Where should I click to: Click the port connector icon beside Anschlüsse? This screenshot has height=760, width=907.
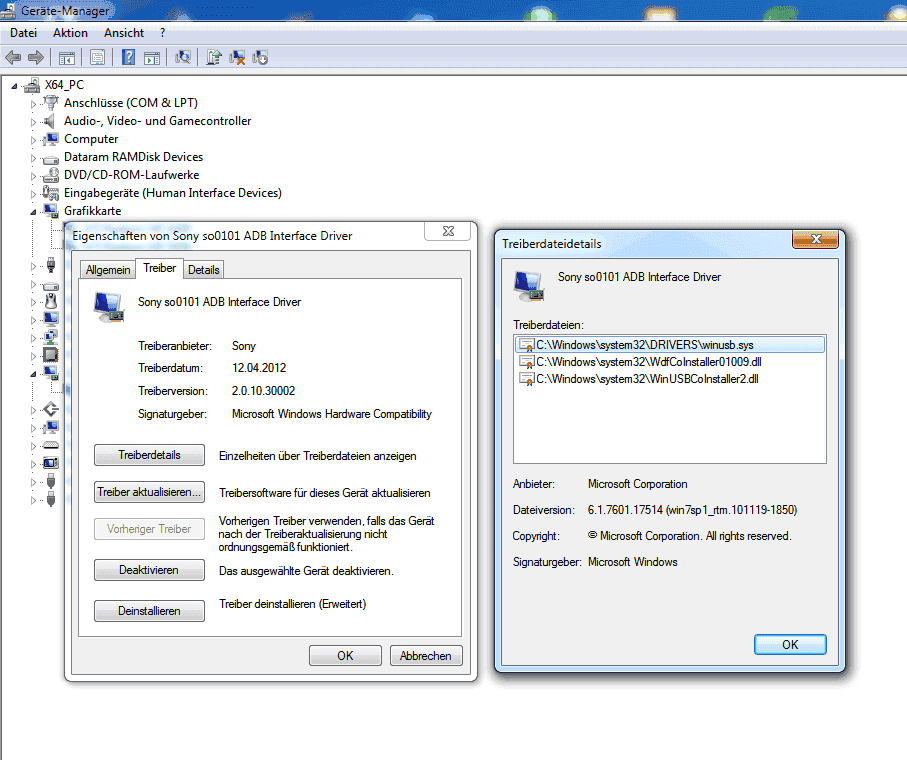51,103
